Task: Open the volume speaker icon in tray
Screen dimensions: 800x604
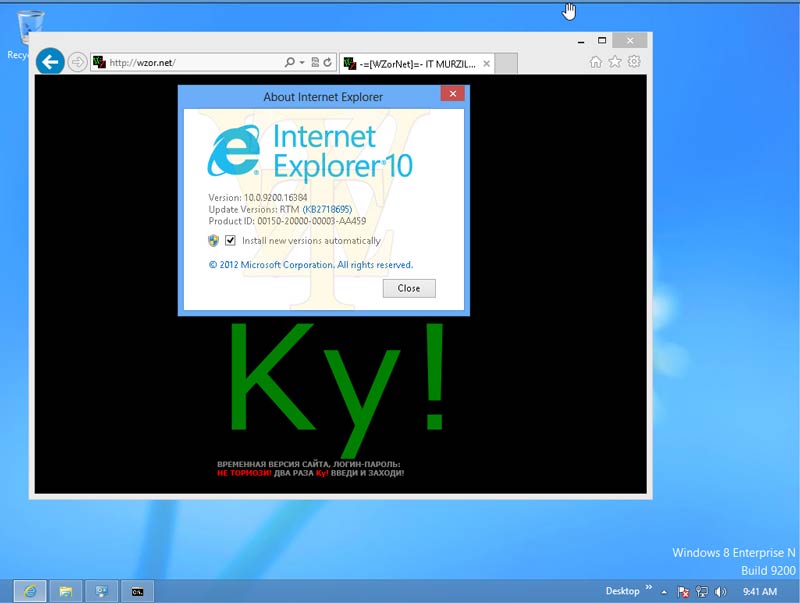Action: tap(720, 592)
